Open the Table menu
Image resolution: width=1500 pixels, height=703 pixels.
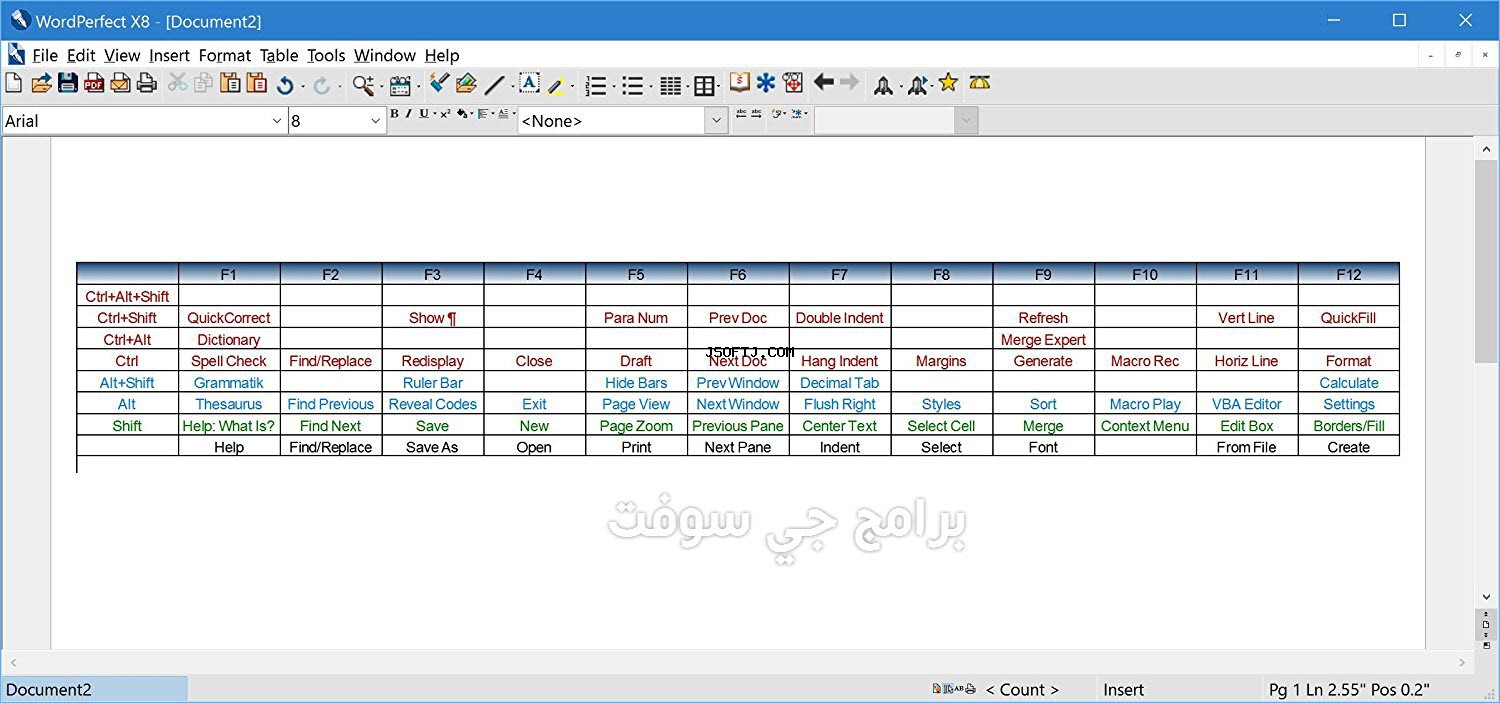point(279,56)
